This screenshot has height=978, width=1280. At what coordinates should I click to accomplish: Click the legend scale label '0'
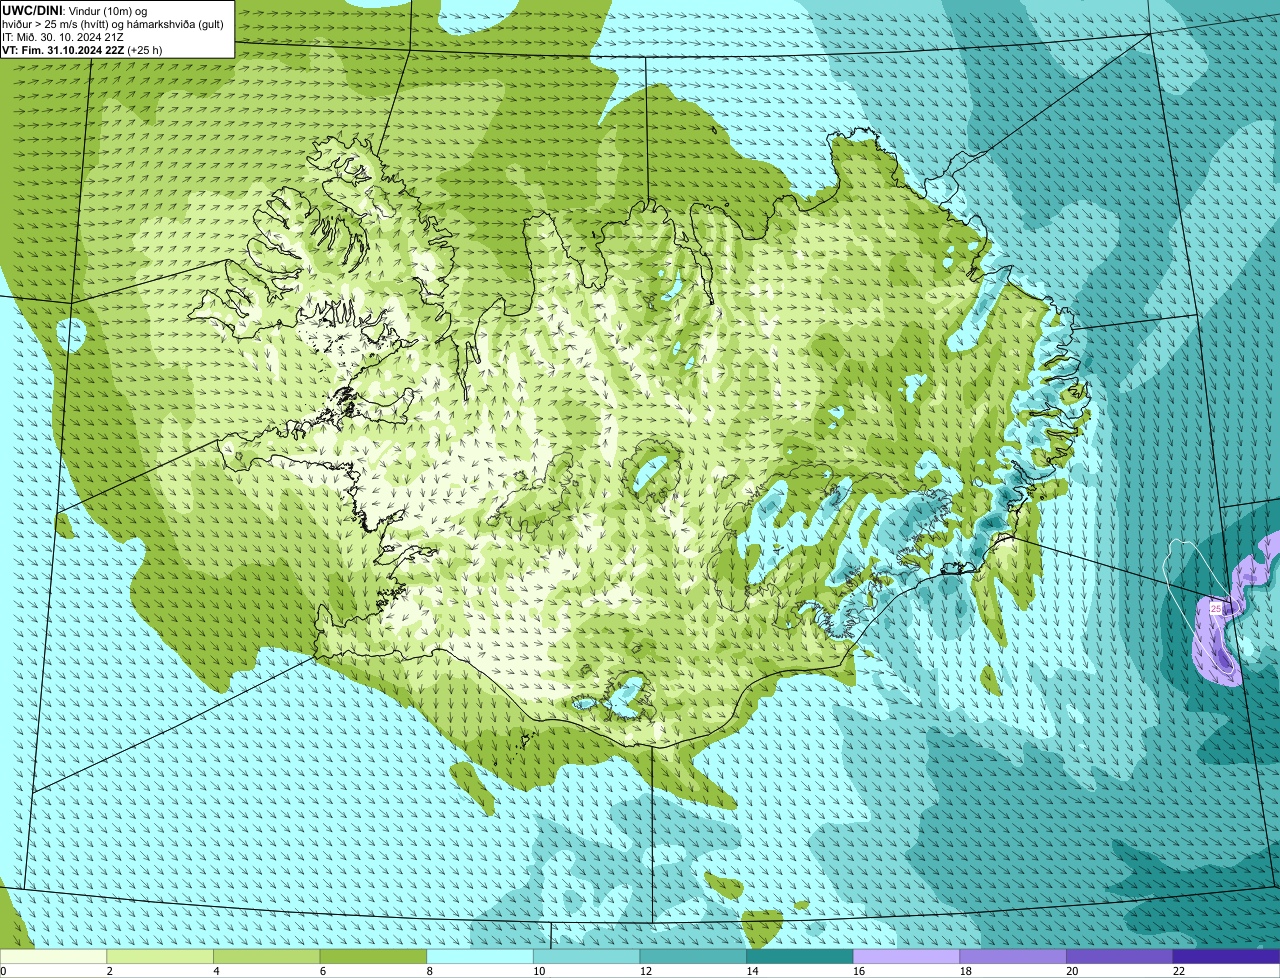pos(3,971)
